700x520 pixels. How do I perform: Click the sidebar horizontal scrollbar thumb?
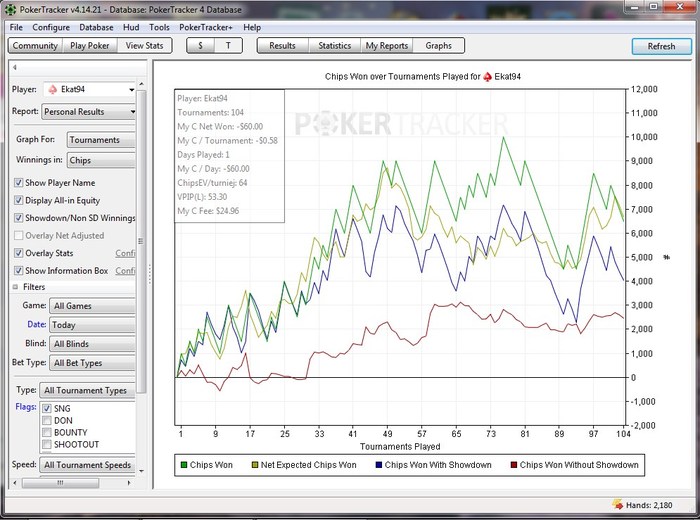point(60,483)
